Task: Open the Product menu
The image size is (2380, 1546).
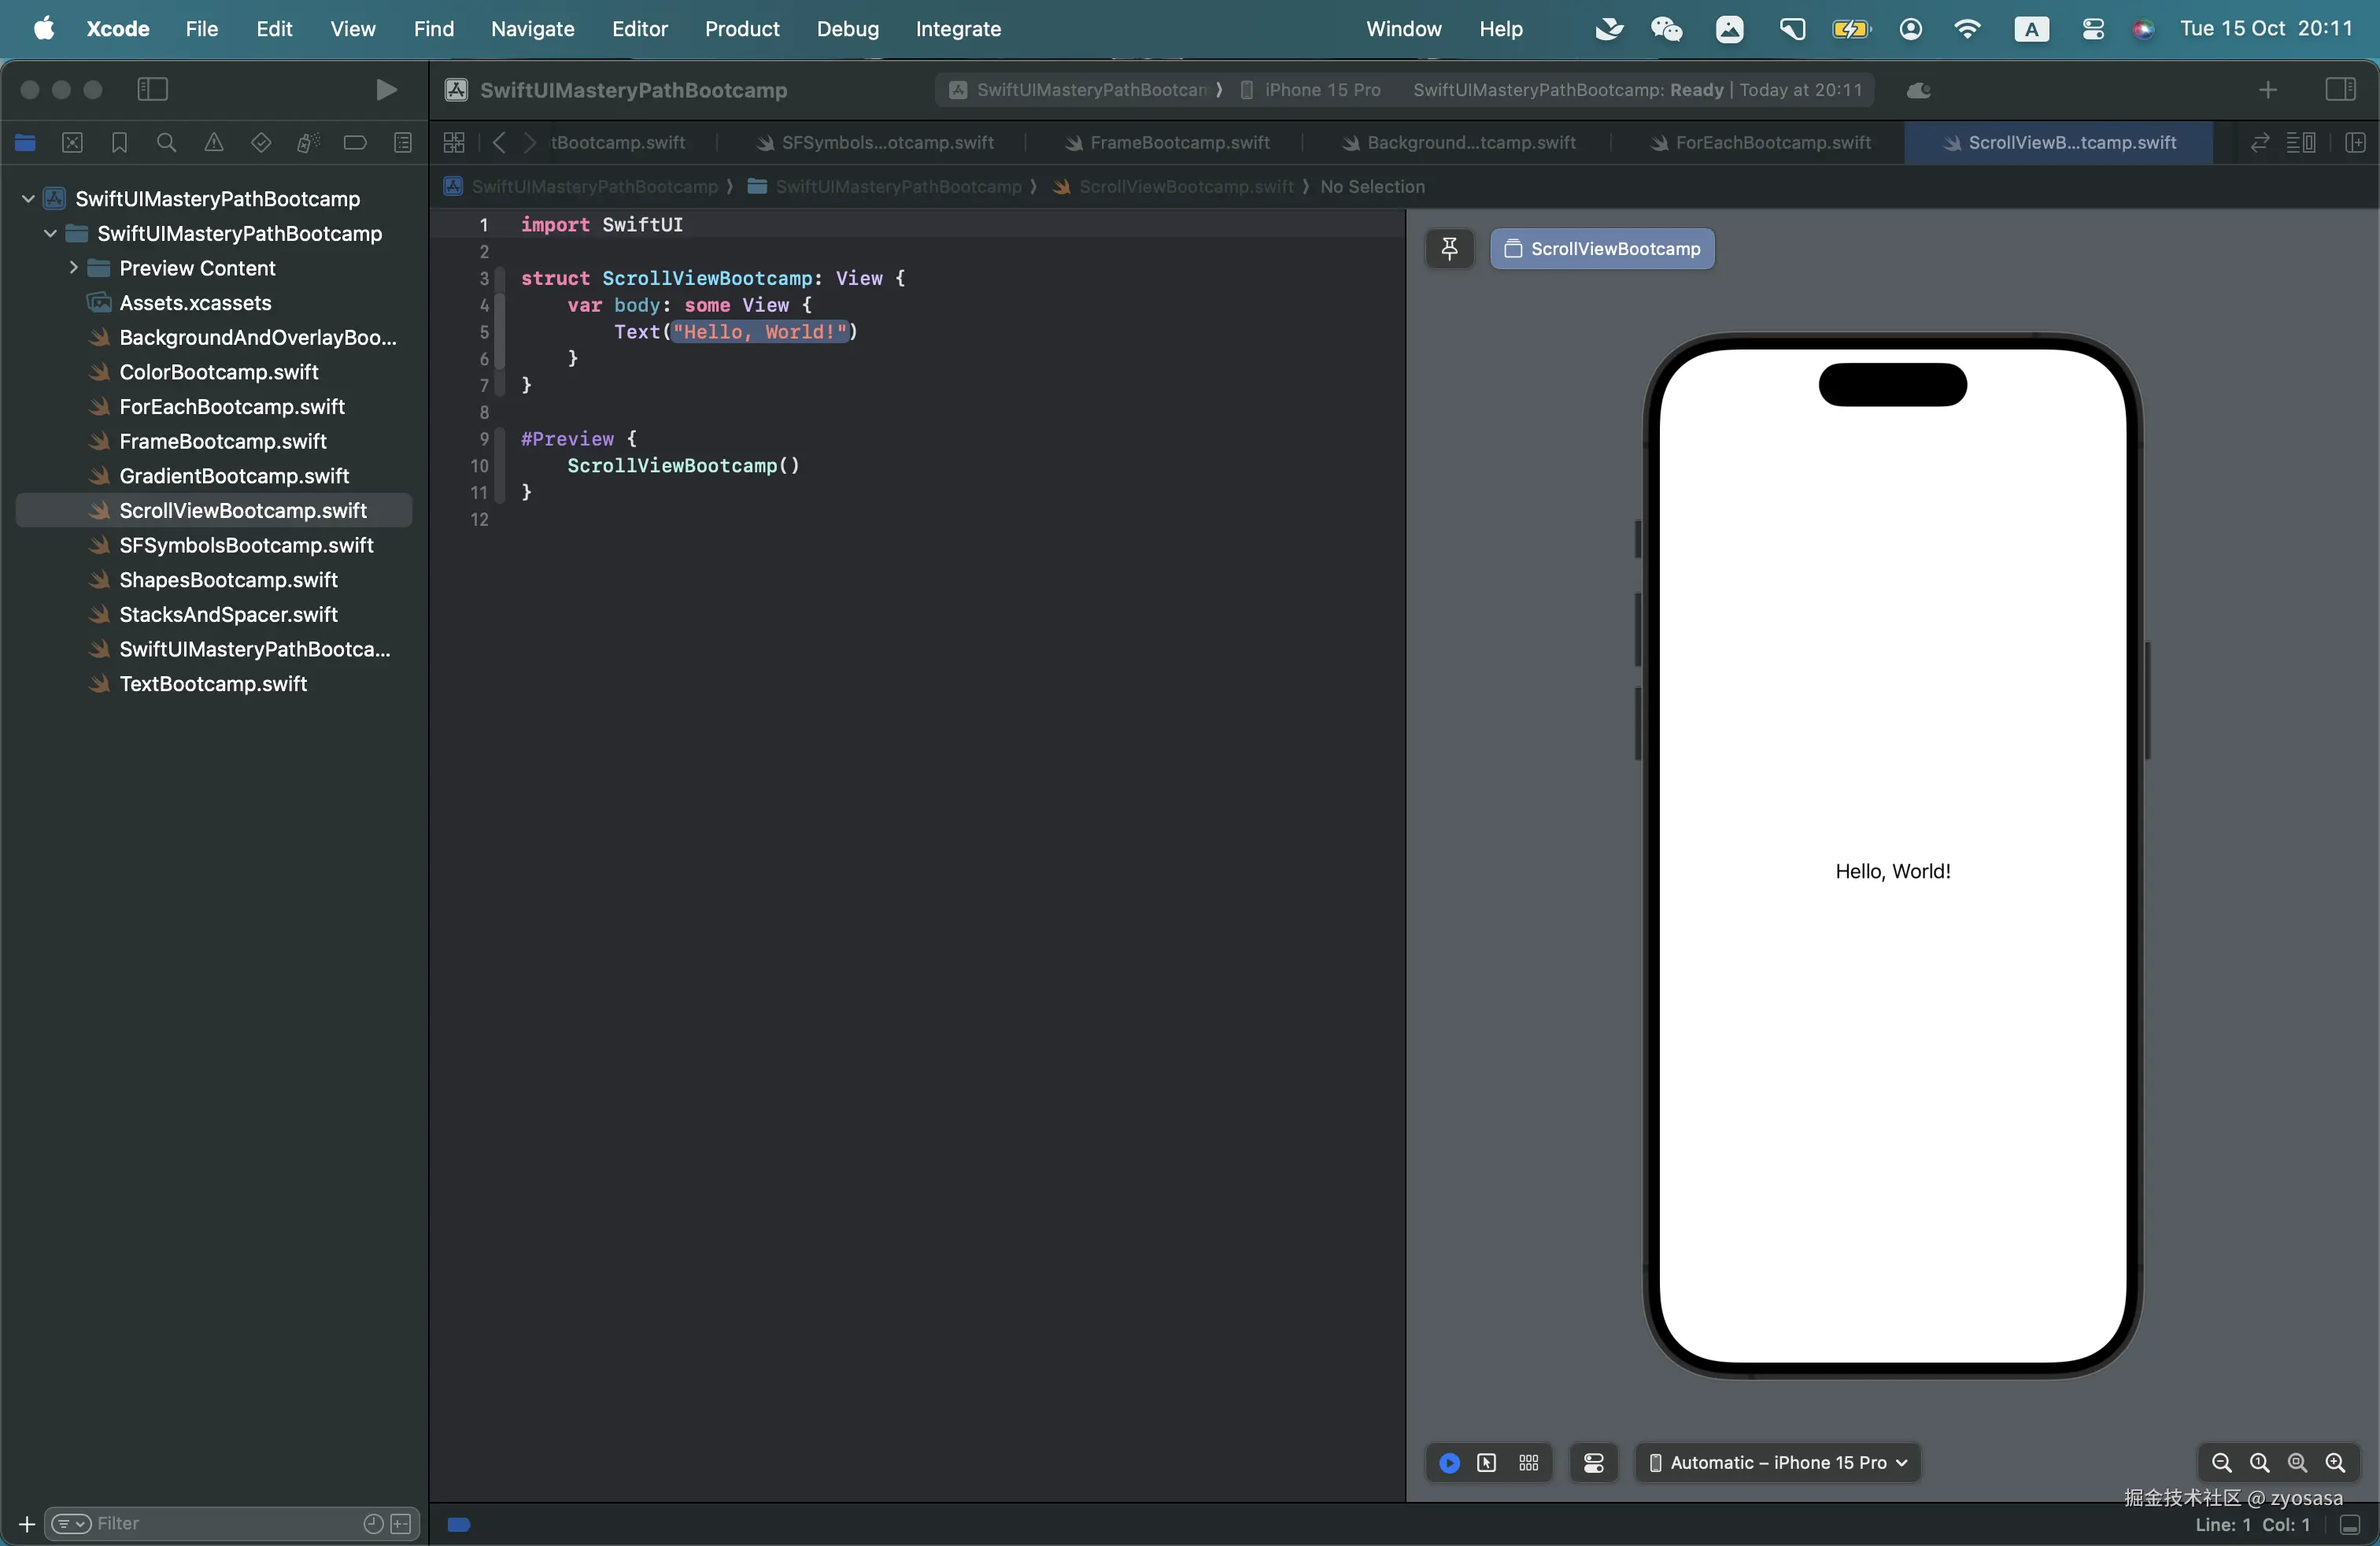Action: [x=741, y=29]
